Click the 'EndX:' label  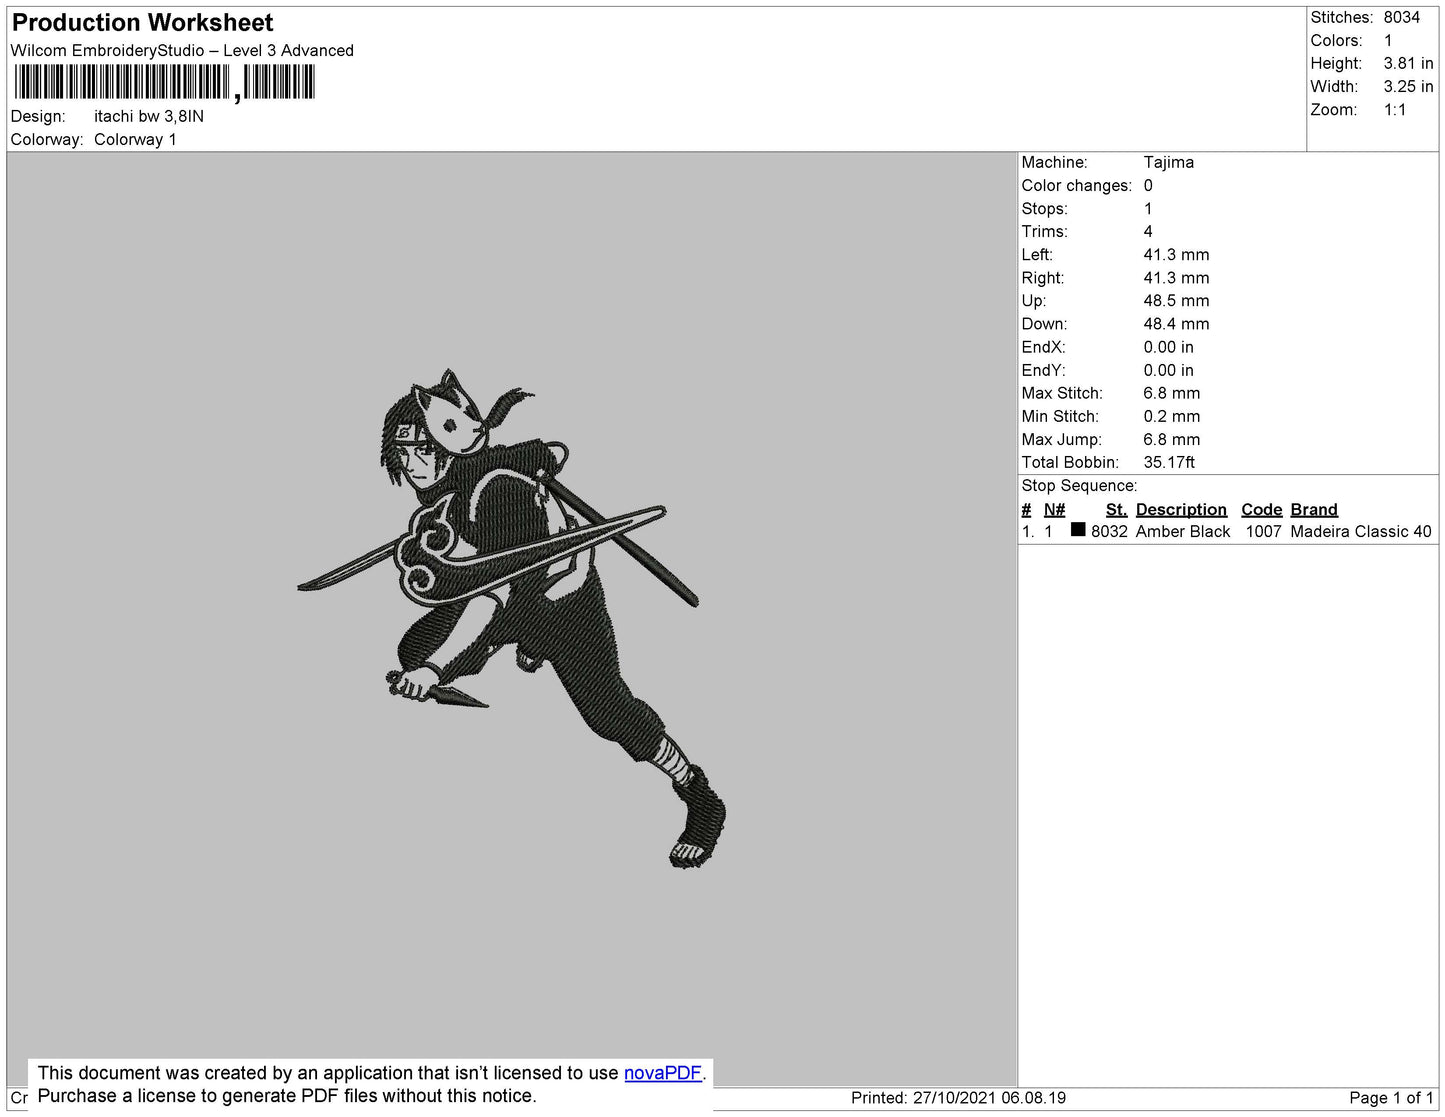1044,348
